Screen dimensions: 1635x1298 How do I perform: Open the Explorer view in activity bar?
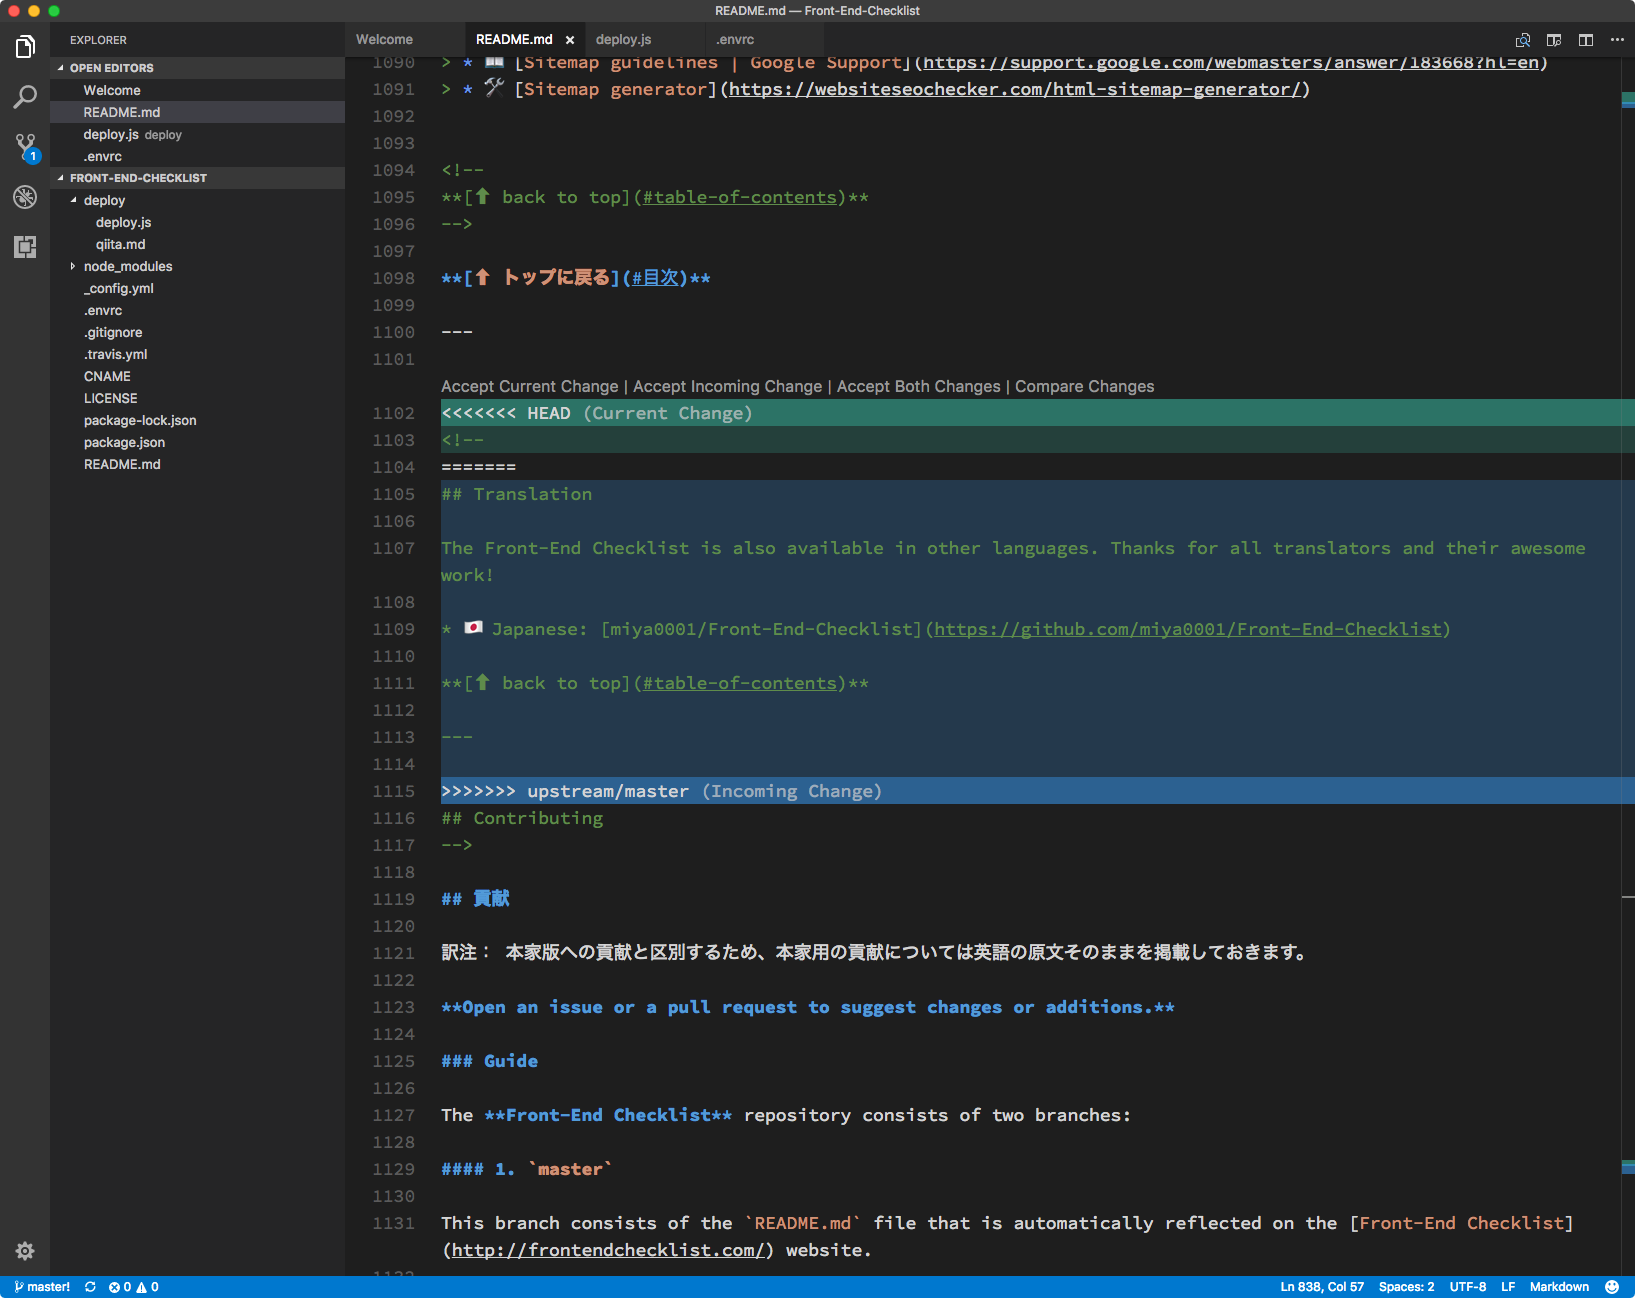(25, 47)
